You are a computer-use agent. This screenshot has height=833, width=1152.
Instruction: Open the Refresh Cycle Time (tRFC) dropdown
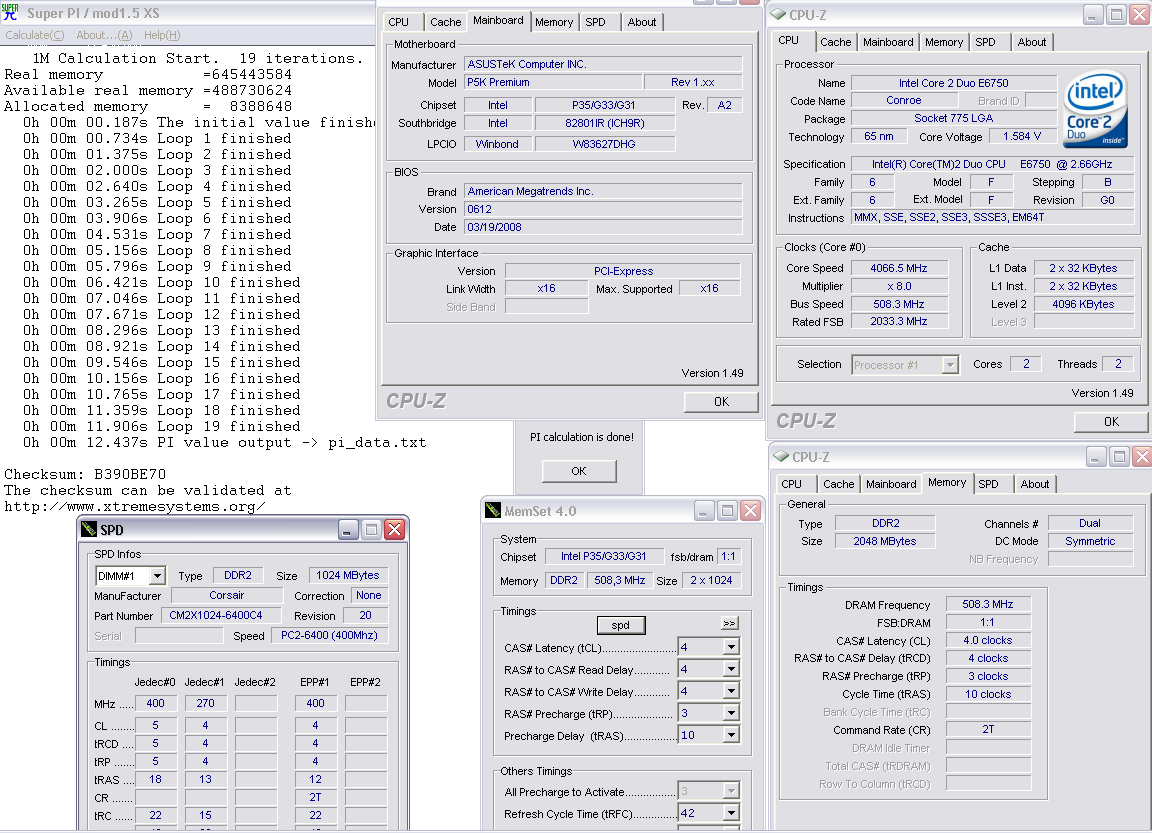click(x=731, y=813)
